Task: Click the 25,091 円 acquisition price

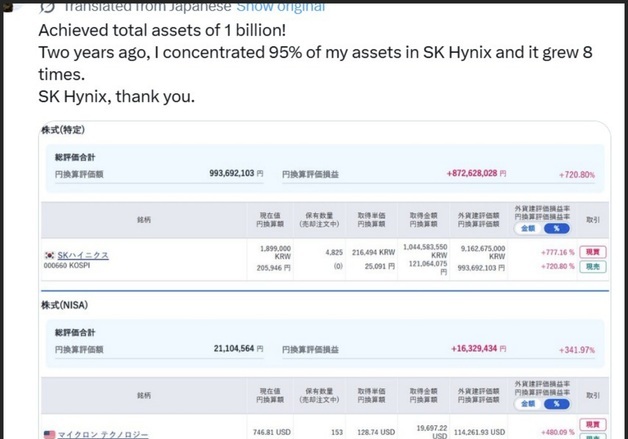Action: [x=380, y=266]
